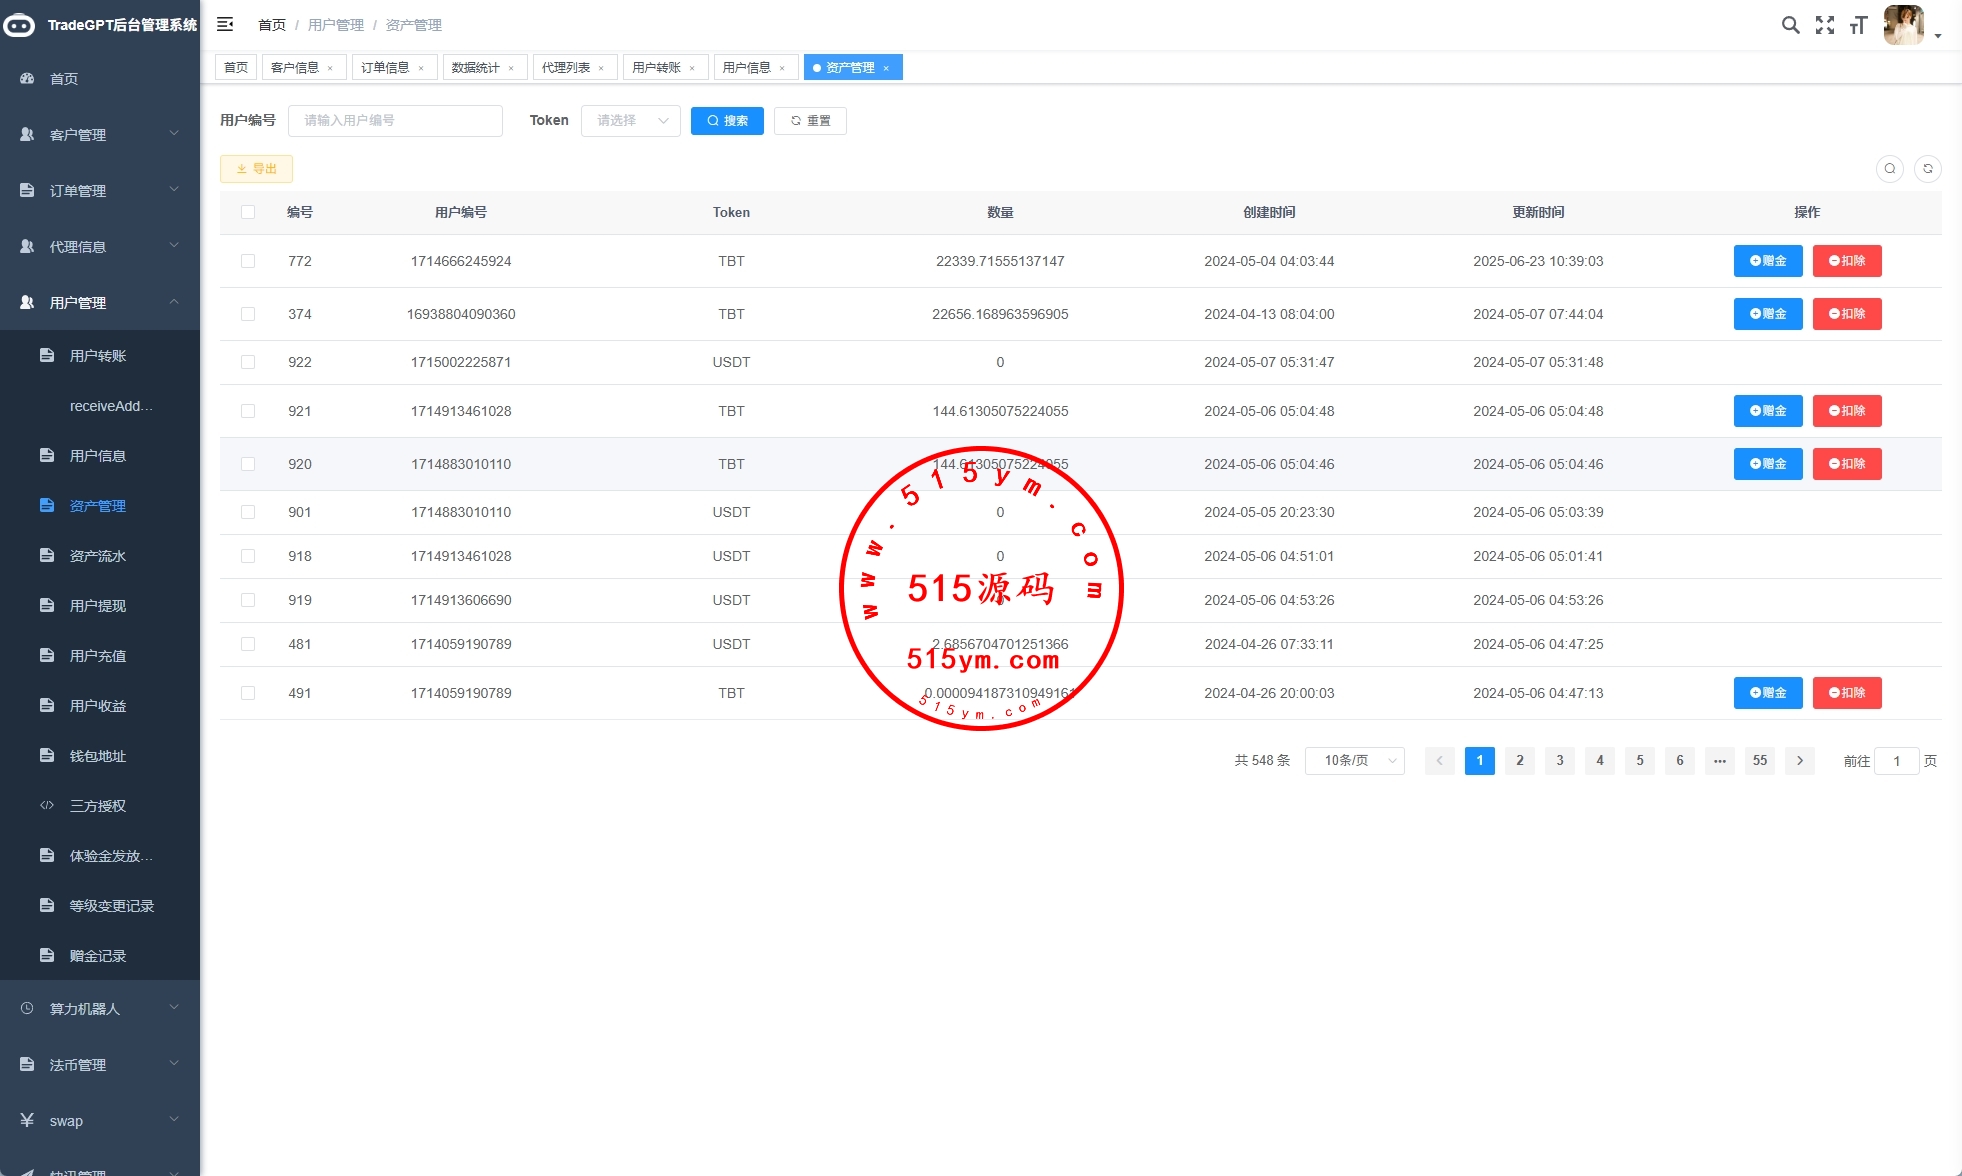Open the font size adjustment icon
The height and width of the screenshot is (1176, 1962).
tap(1858, 25)
